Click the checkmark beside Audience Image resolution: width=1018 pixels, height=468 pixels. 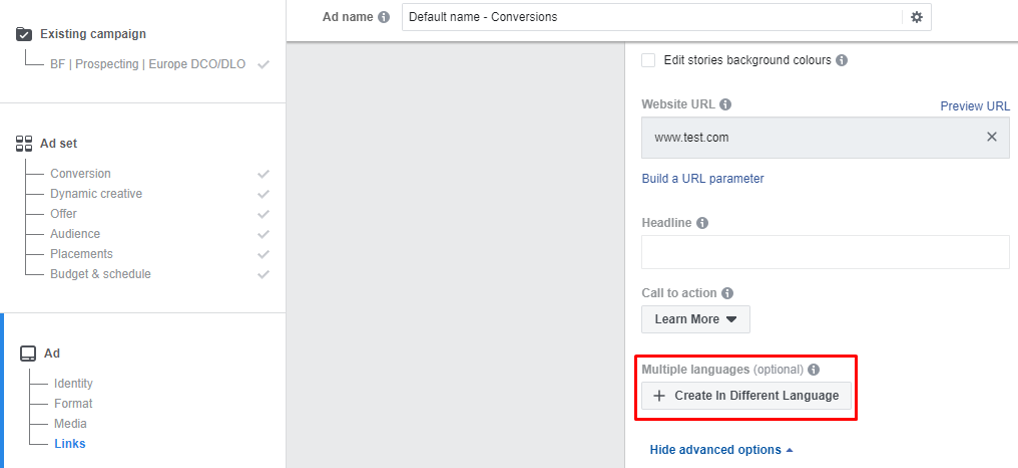[x=263, y=234]
